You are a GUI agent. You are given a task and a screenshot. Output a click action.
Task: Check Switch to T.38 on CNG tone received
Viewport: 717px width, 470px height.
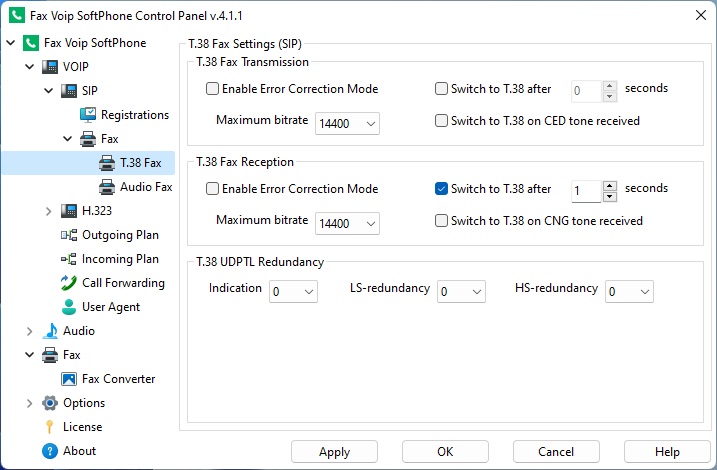pyautogui.click(x=441, y=220)
